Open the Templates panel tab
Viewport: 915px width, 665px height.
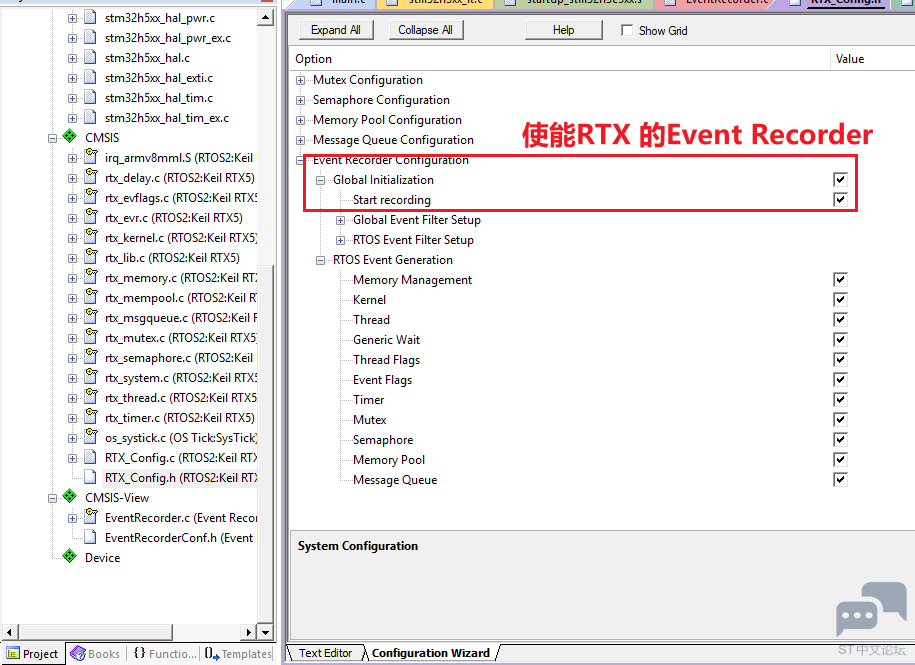[238, 653]
